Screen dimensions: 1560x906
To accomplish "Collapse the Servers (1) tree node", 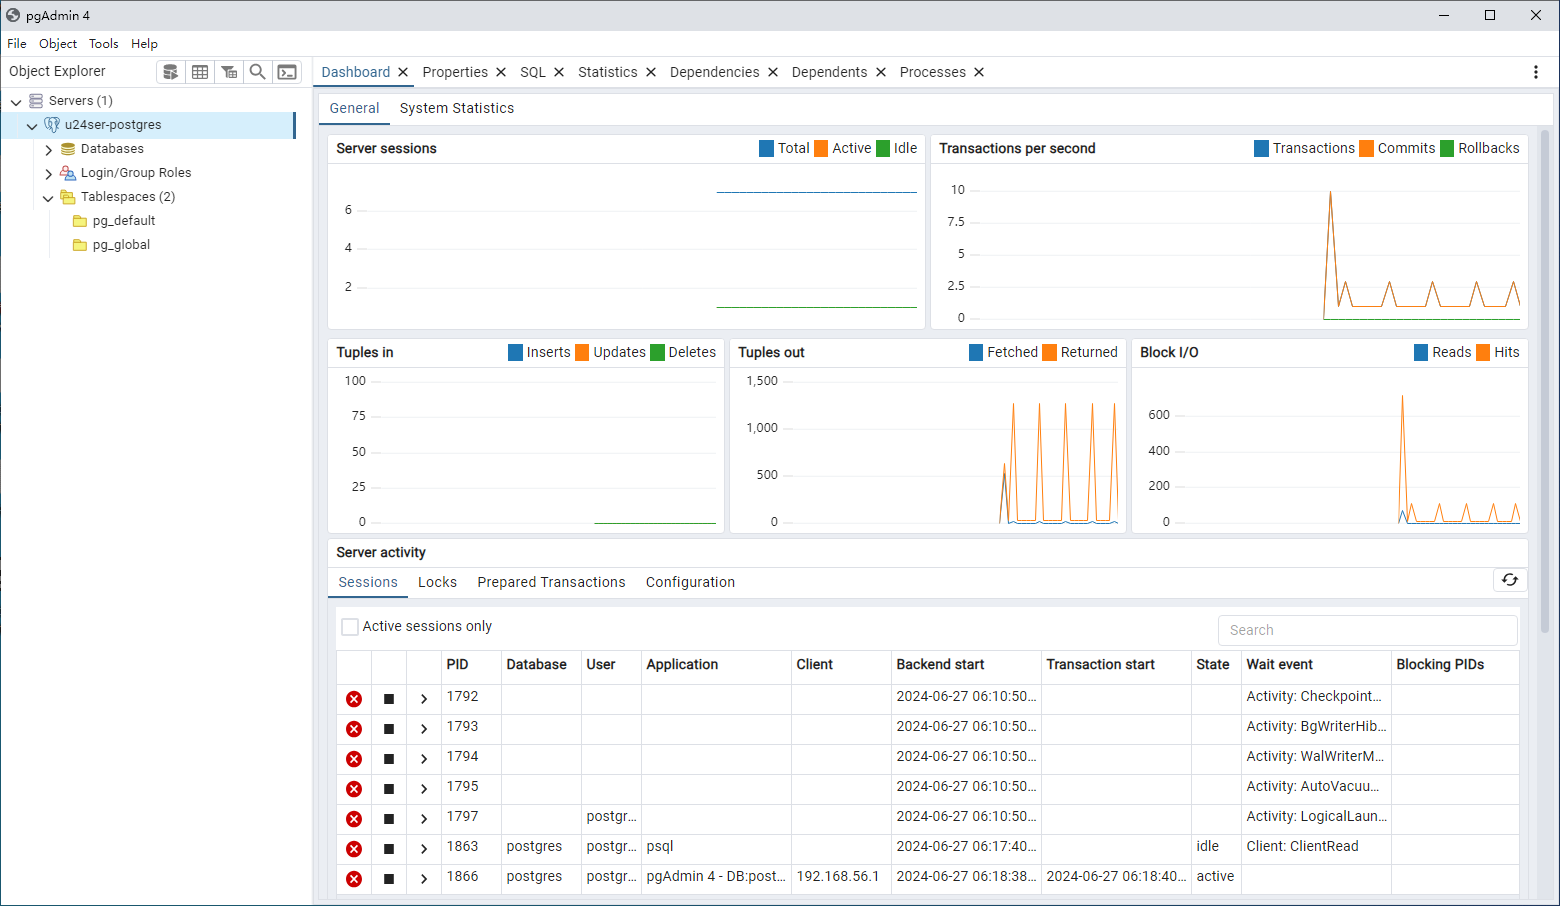I will [16, 101].
